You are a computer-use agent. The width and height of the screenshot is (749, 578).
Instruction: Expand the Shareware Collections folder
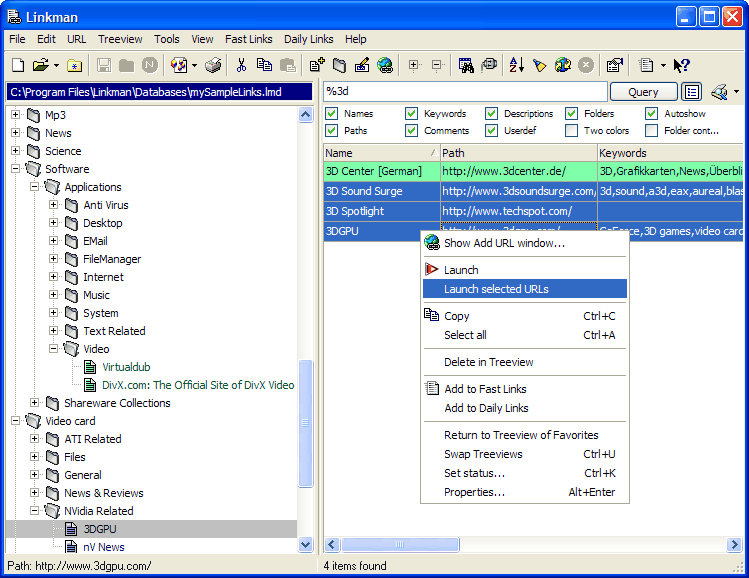pyautogui.click(x=34, y=403)
